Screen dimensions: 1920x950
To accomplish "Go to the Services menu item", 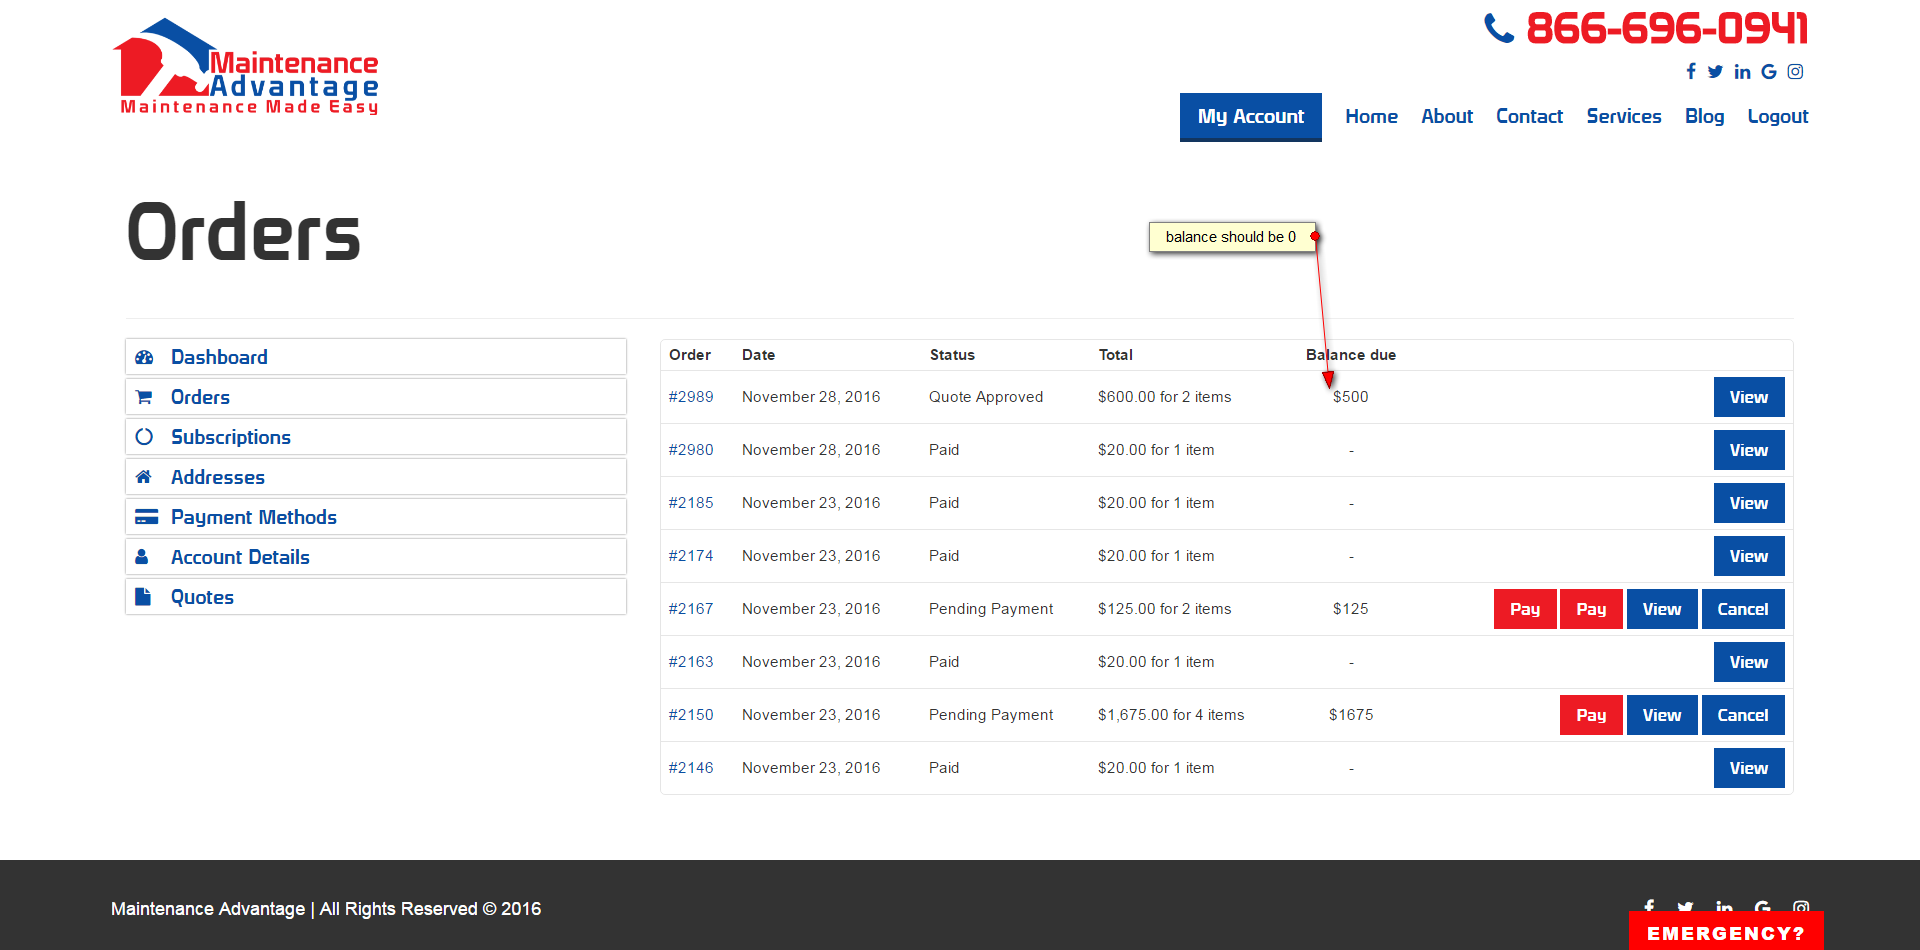I will pos(1623,117).
